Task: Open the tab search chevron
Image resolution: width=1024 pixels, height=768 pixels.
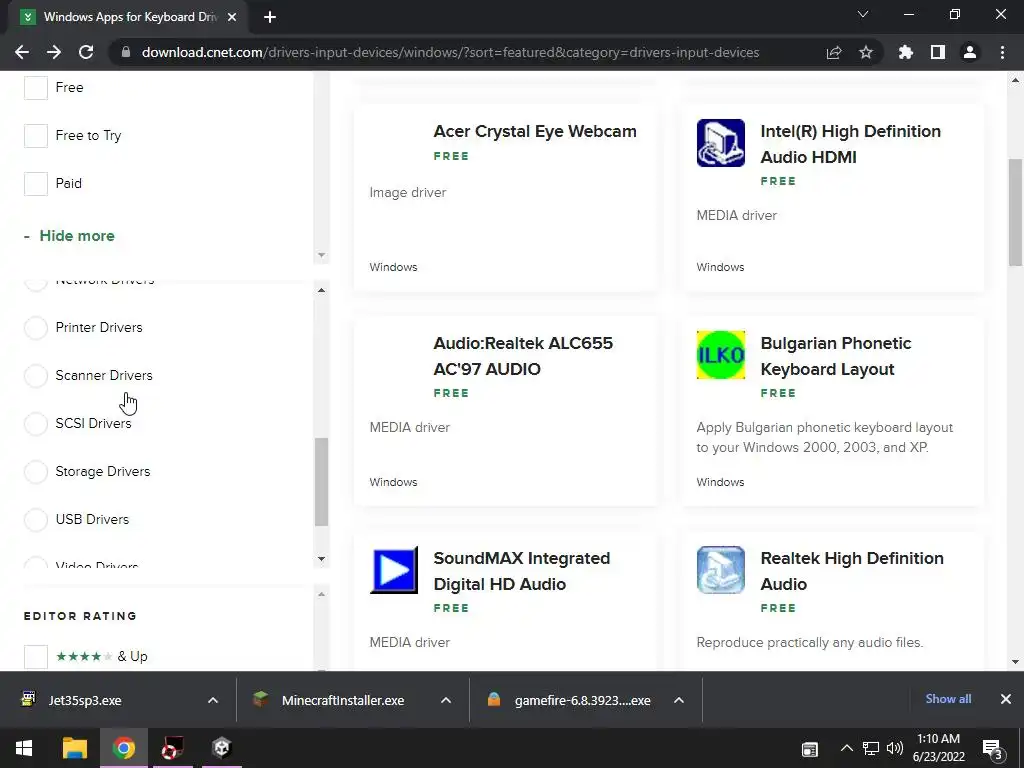Action: click(x=863, y=14)
